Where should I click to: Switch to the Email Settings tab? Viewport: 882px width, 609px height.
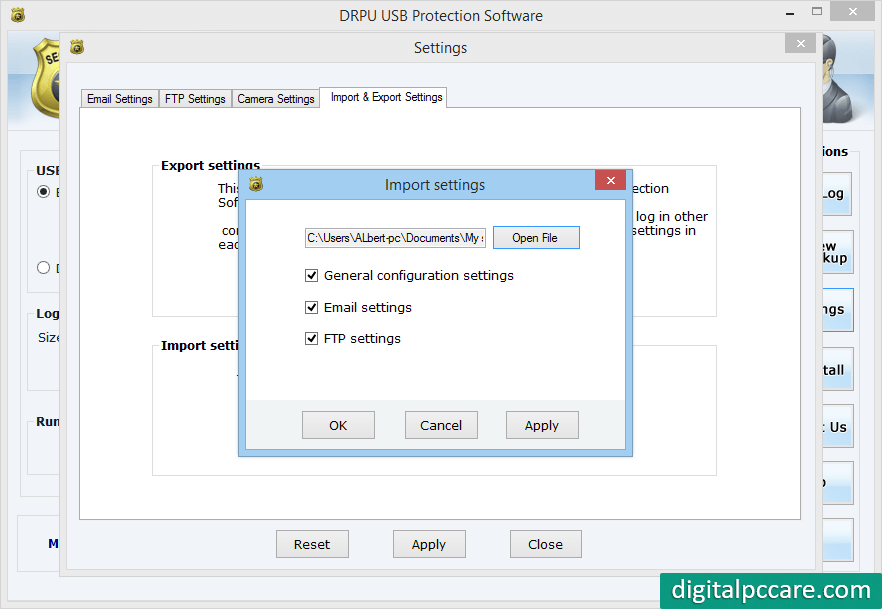tap(119, 99)
